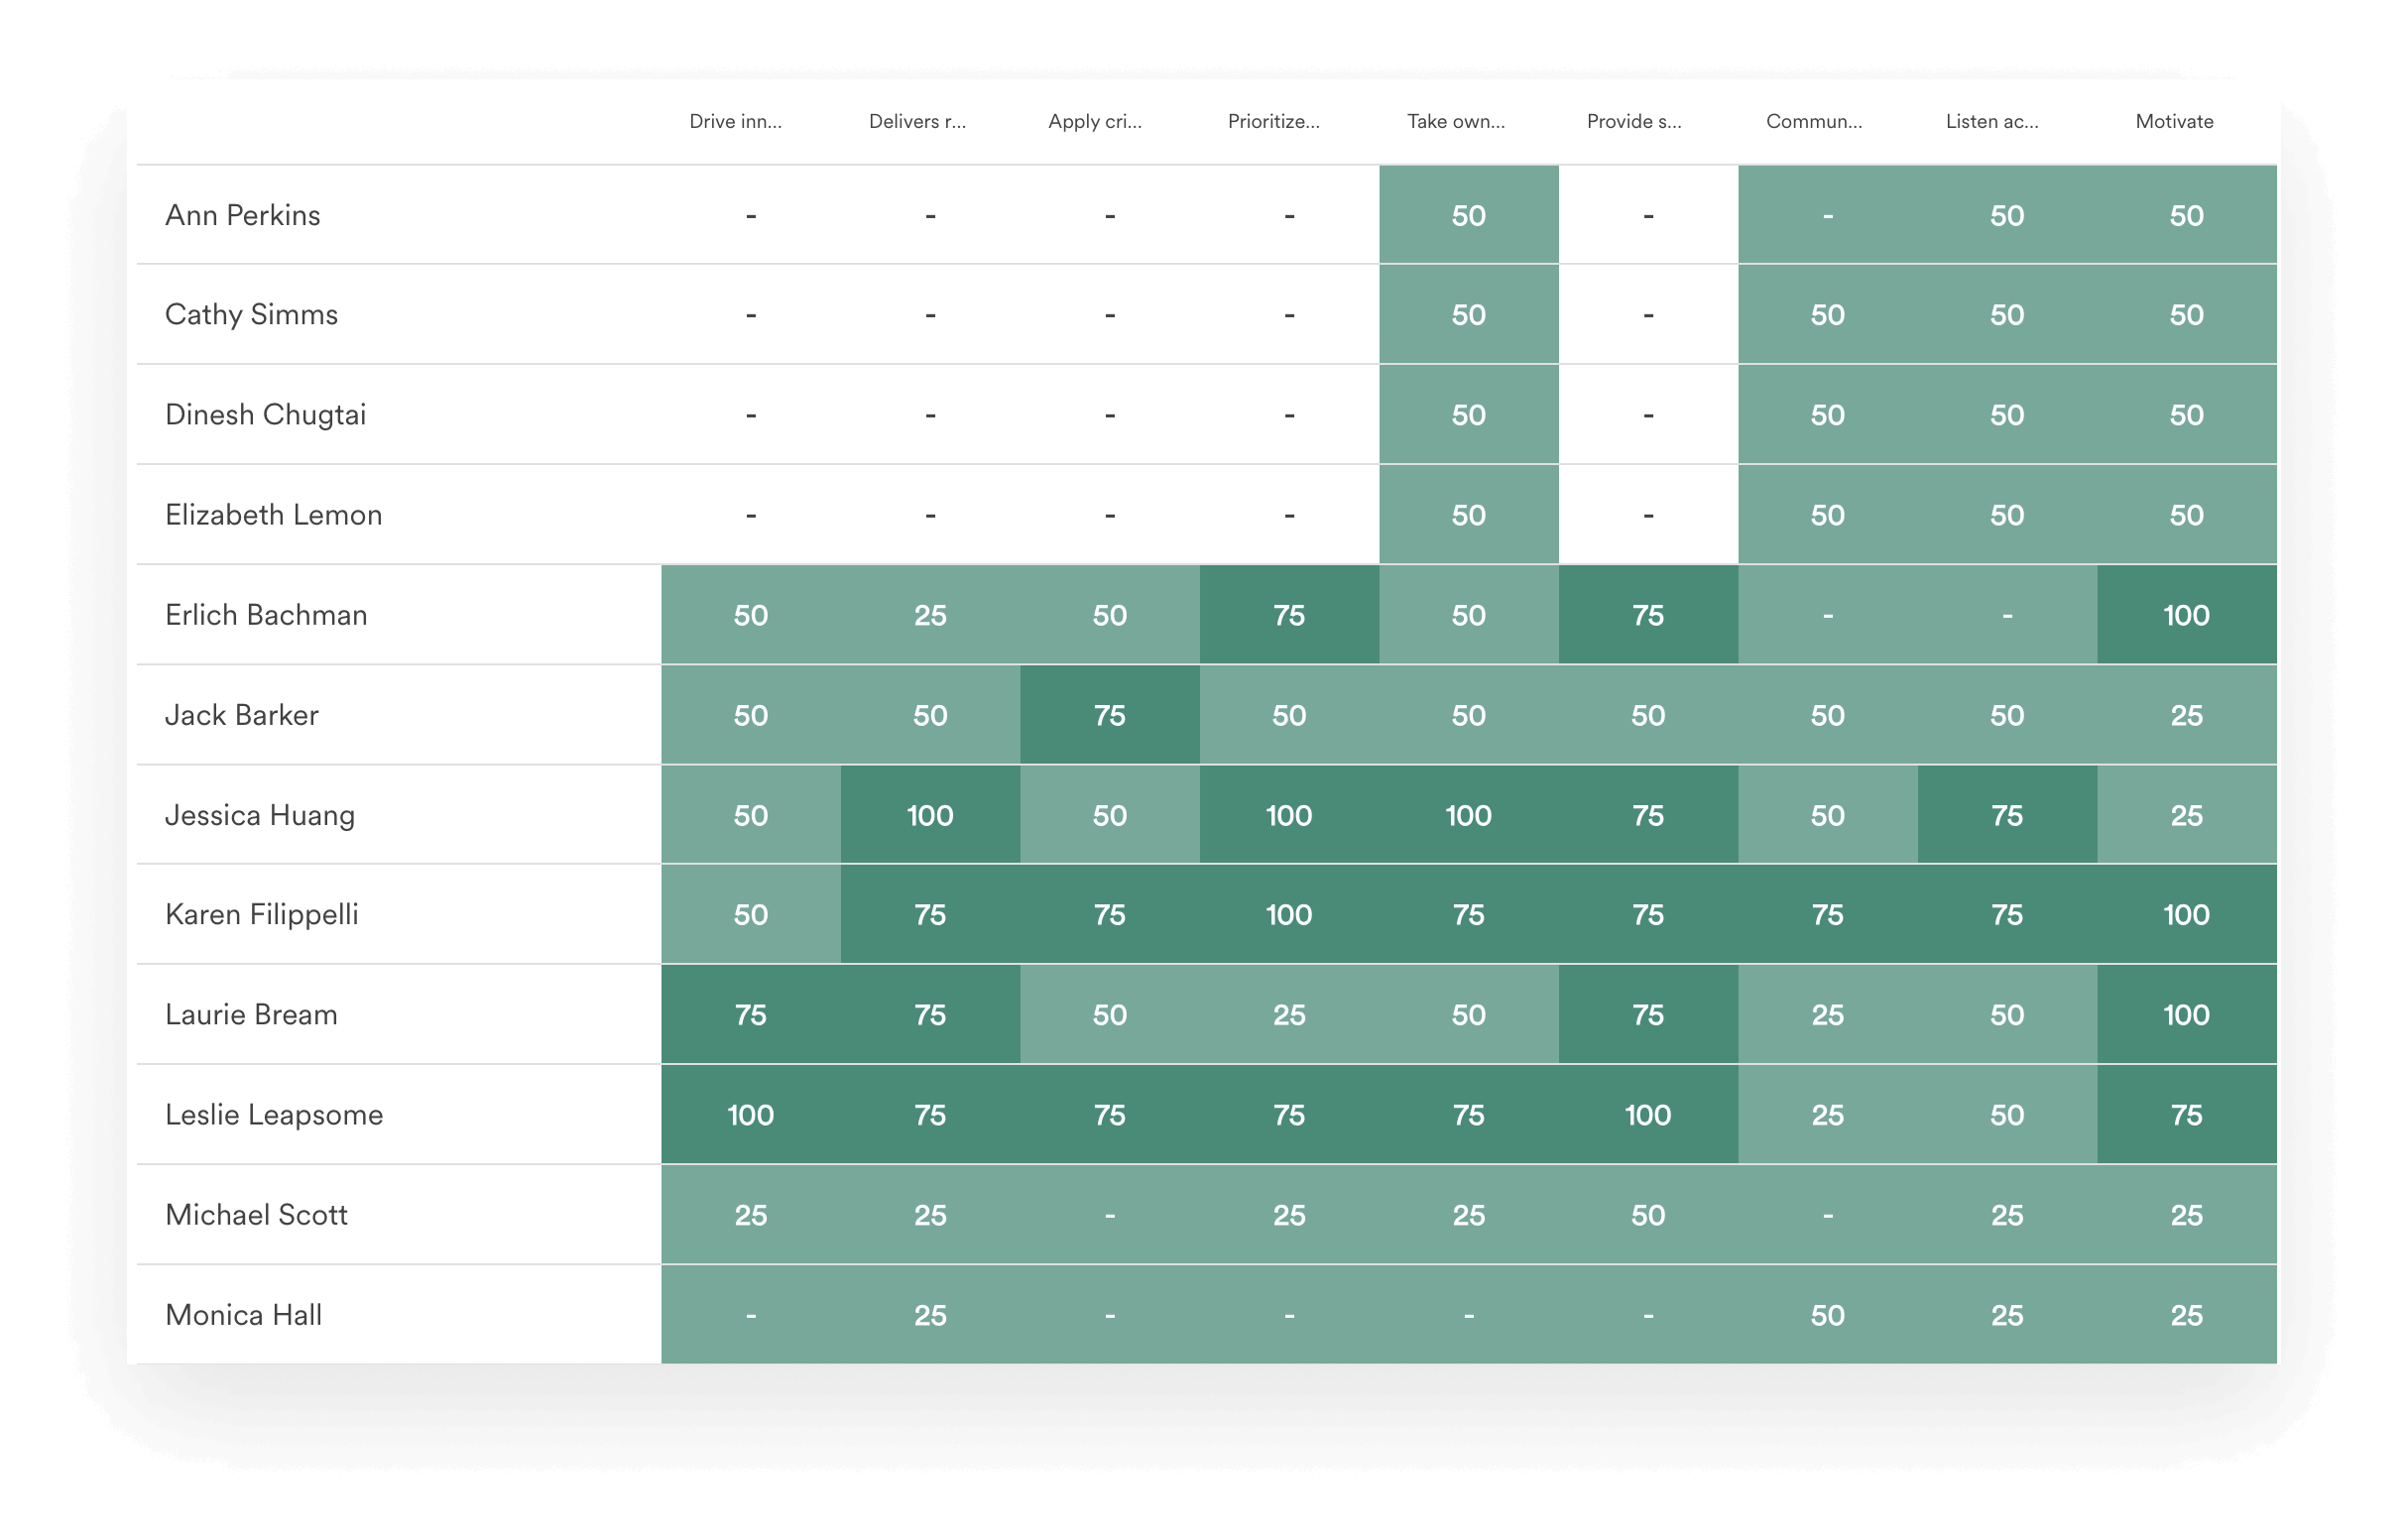Select the Commun... column header
2408x1539 pixels.
click(1814, 121)
